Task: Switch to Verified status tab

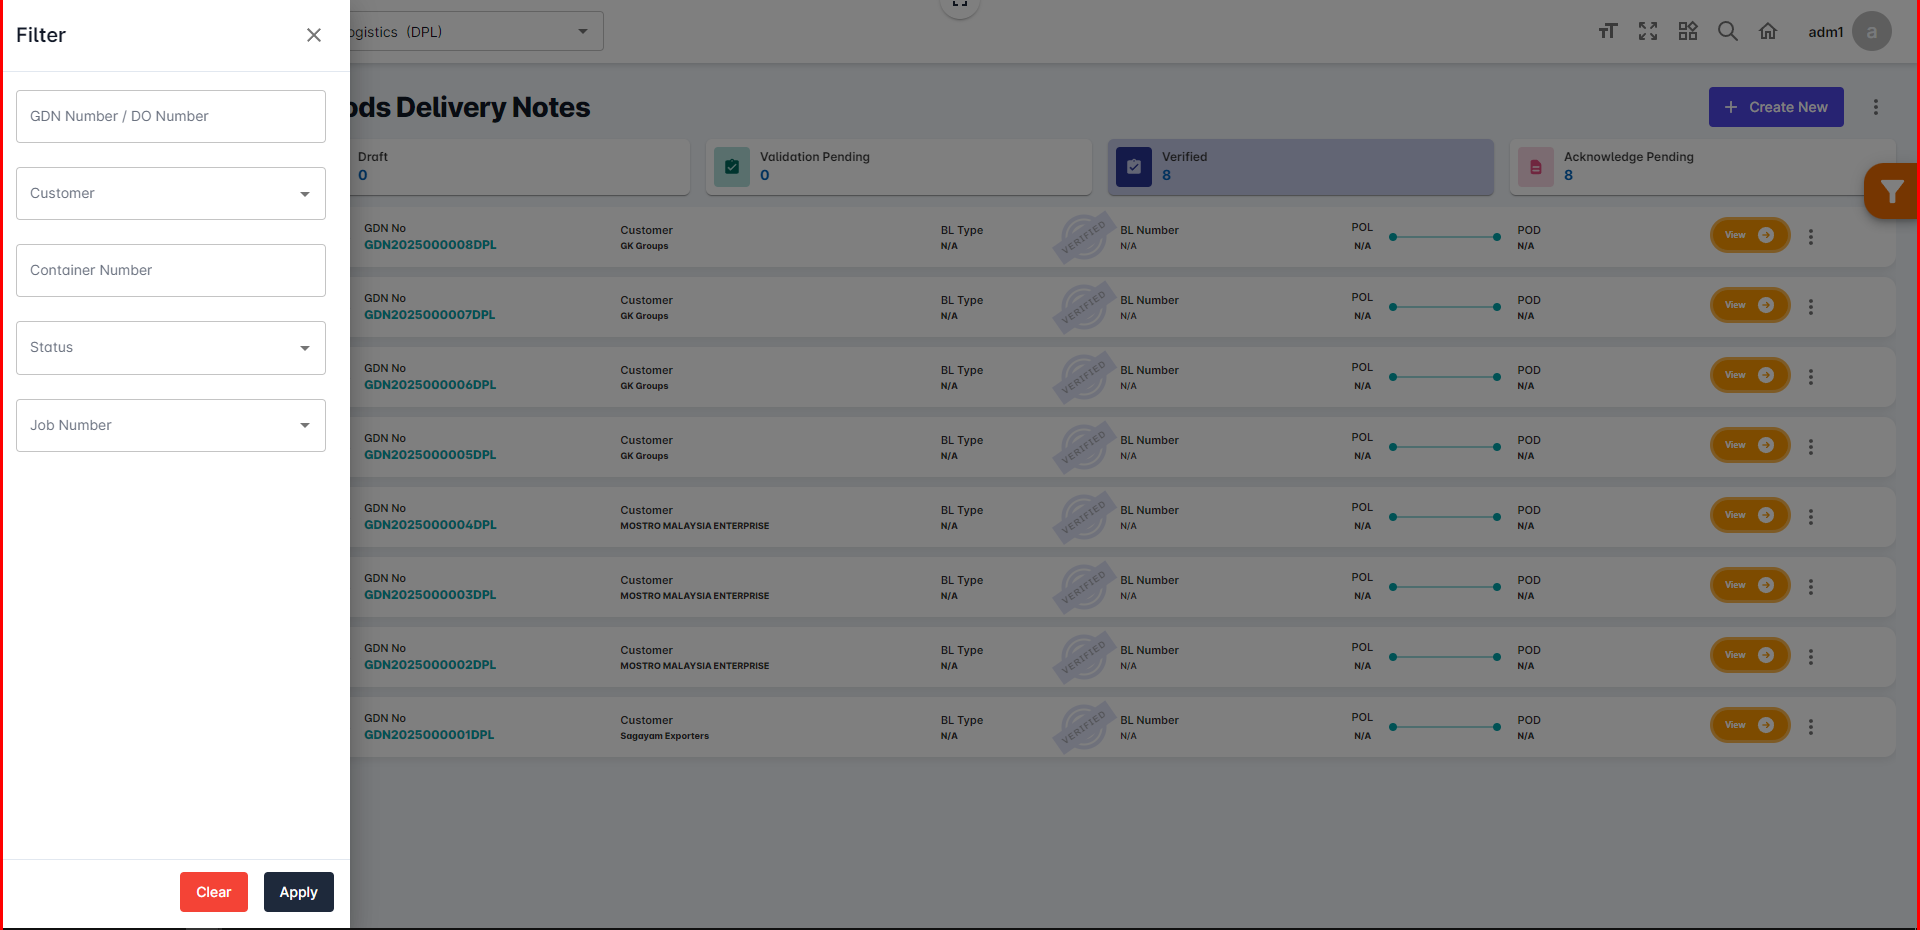Action: click(x=1300, y=167)
